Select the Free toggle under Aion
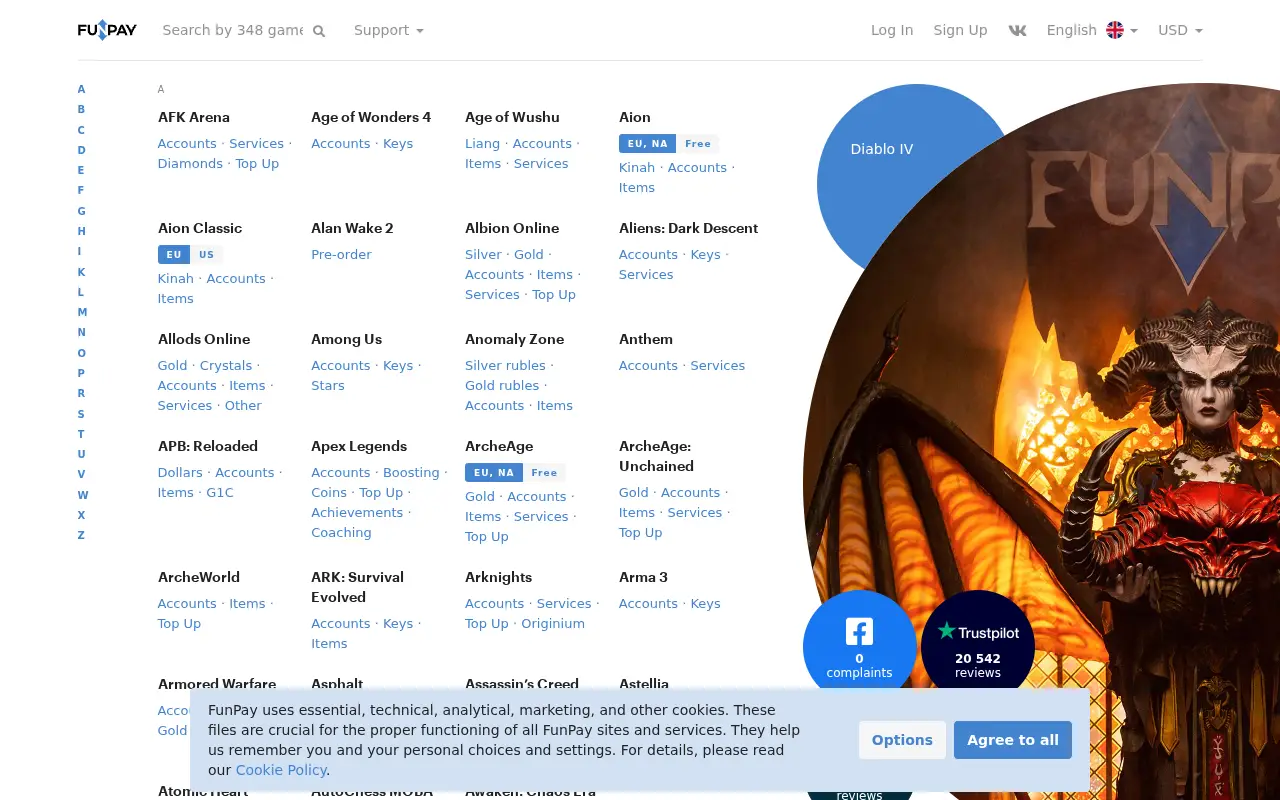 point(698,144)
